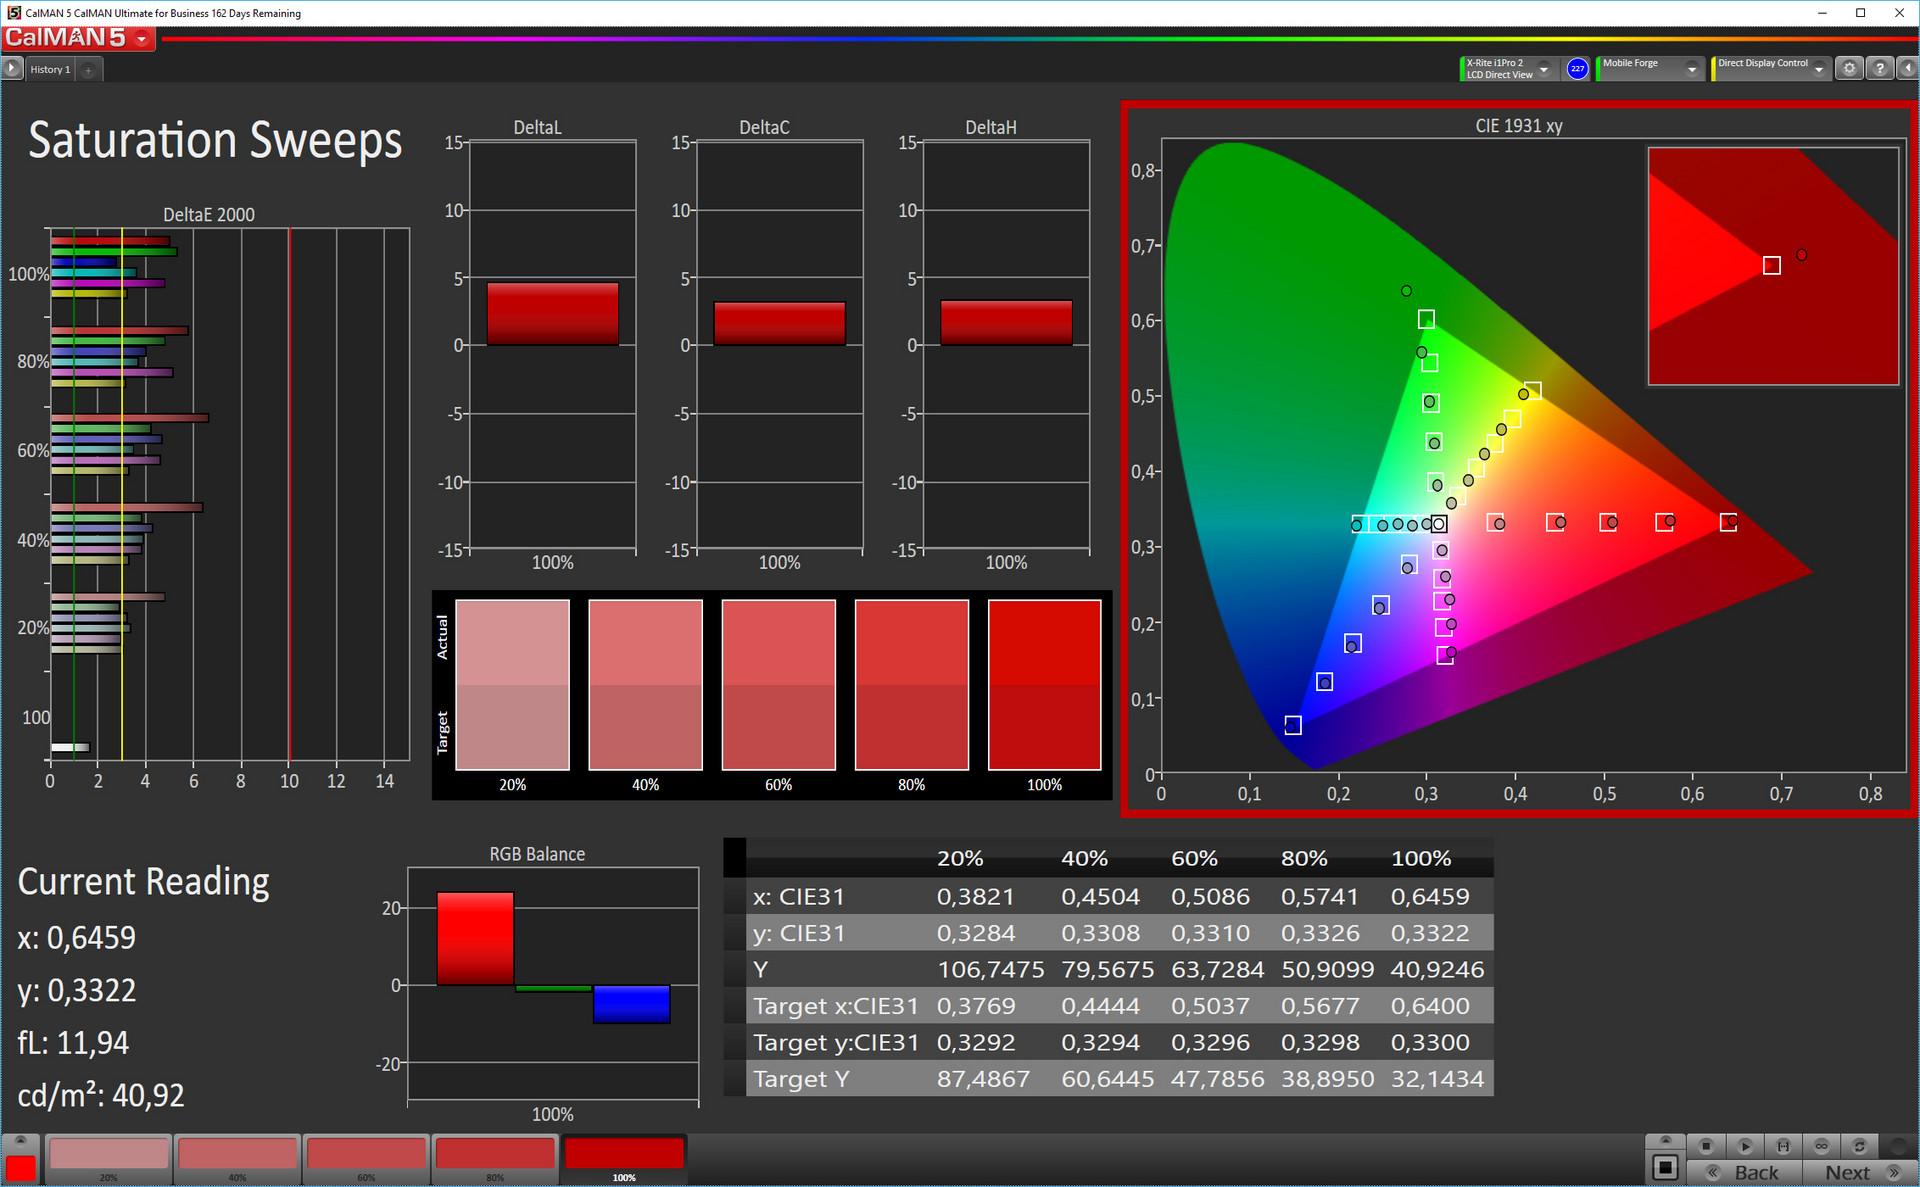Screen dimensions: 1920x1187
Task: Open help with the question mark icon
Action: tap(1880, 68)
